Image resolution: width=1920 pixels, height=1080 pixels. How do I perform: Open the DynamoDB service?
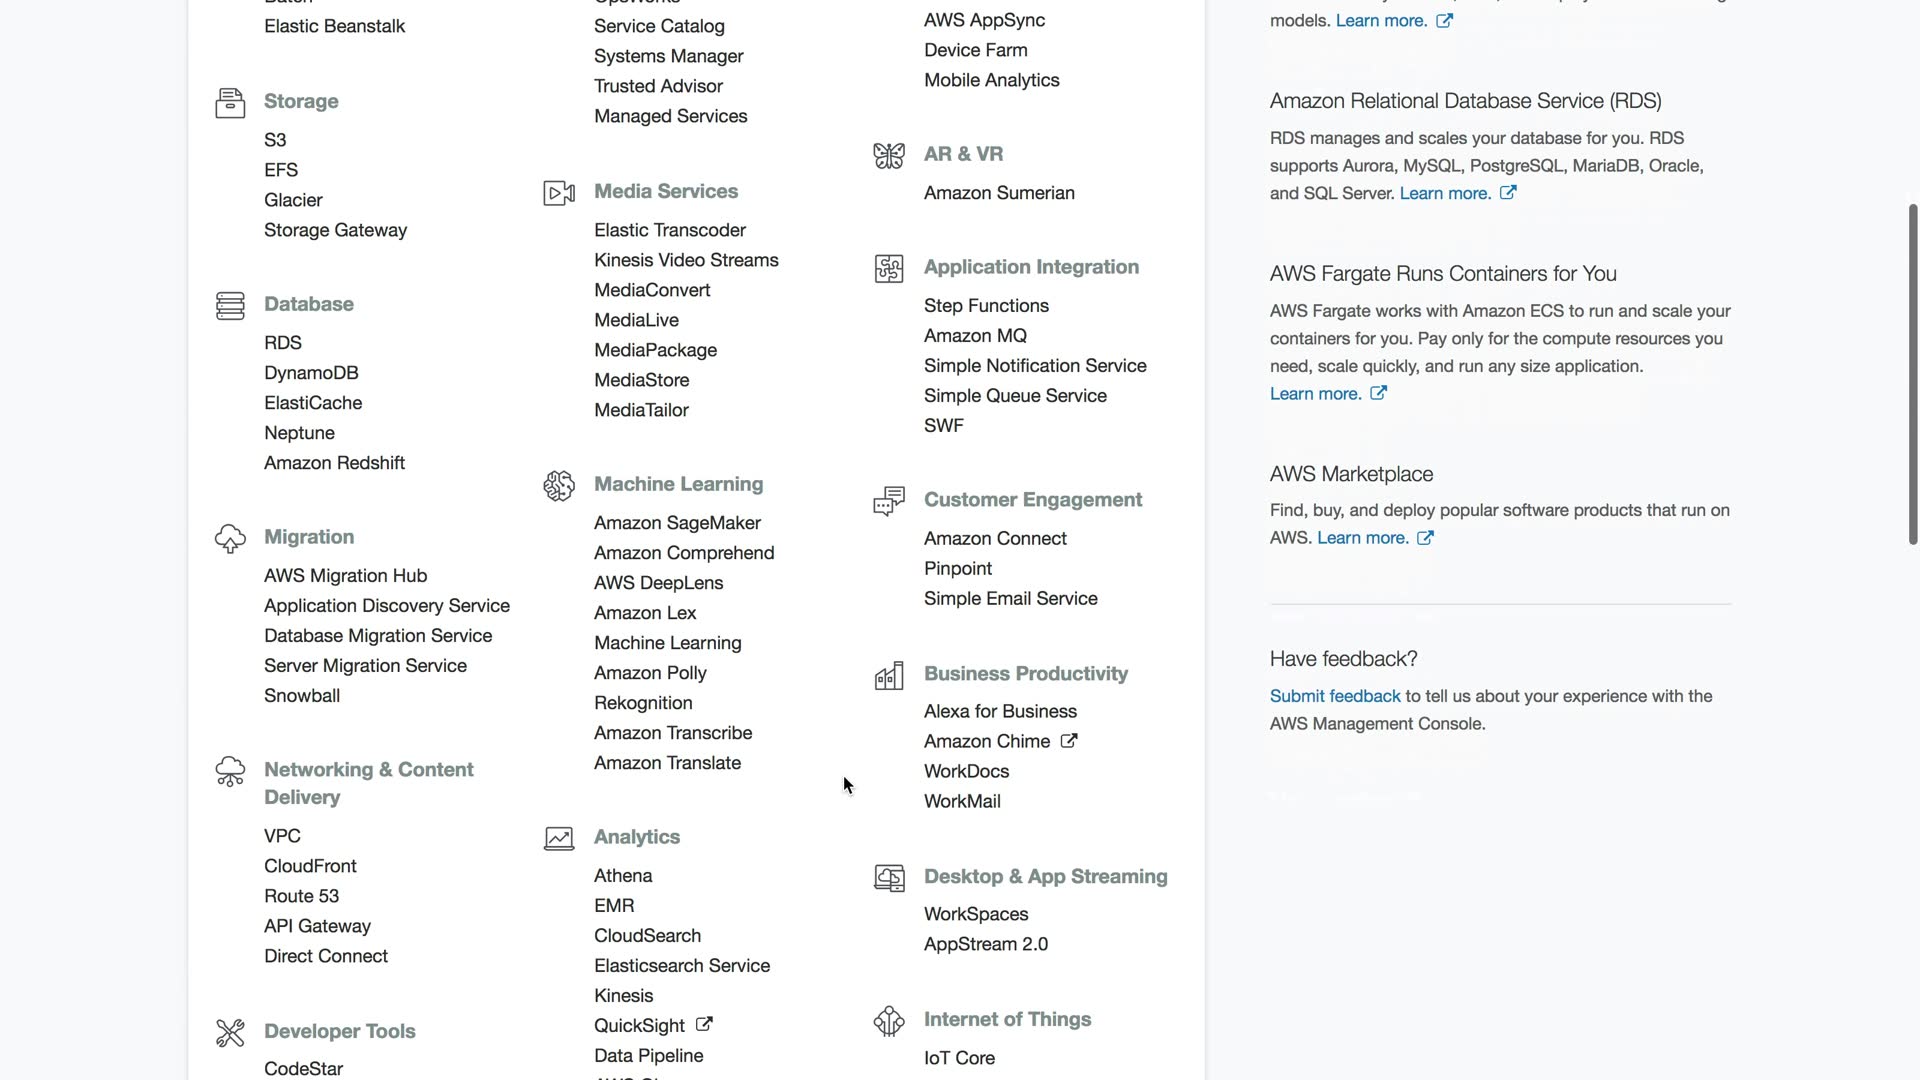pos(311,373)
